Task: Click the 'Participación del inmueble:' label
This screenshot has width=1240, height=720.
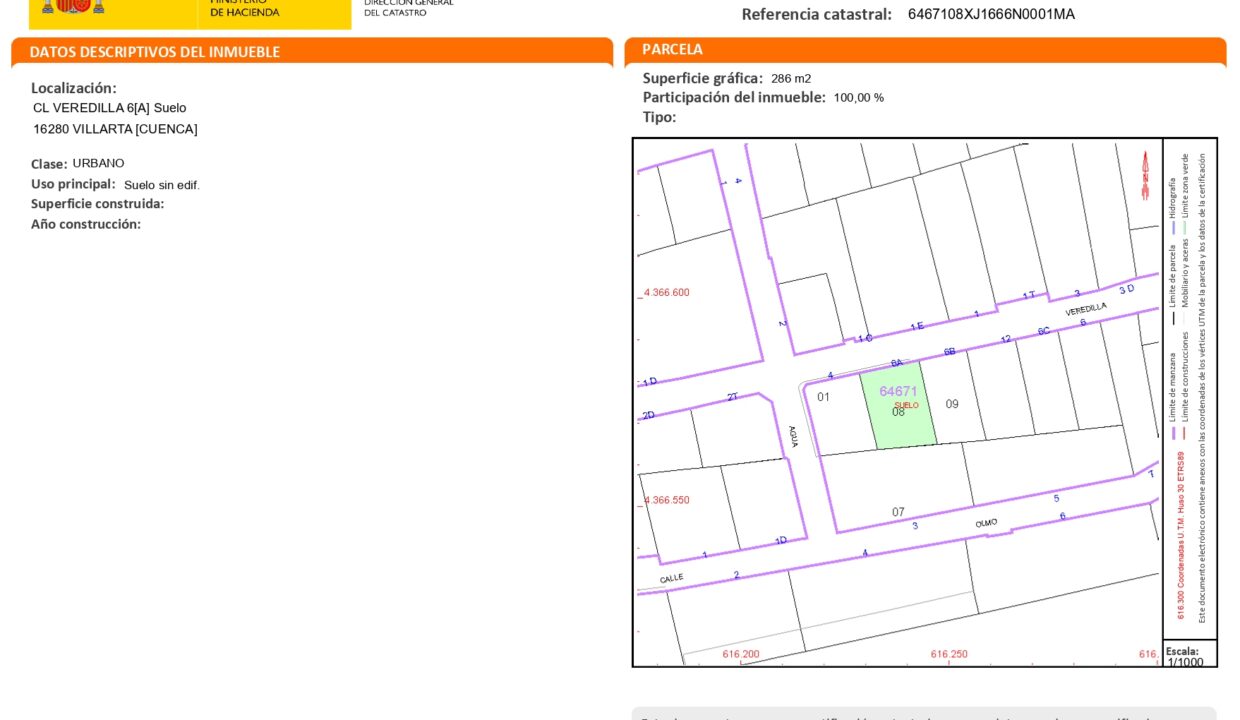Action: [734, 97]
